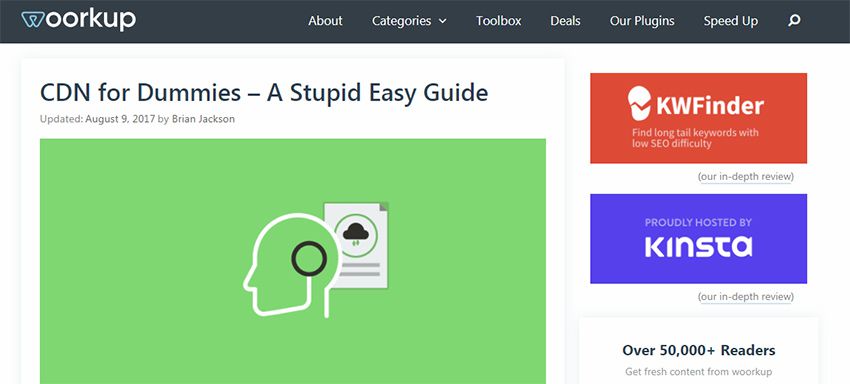Viewport: 850px width, 384px height.
Task: Click the head and document illustration
Action: click(x=315, y=260)
